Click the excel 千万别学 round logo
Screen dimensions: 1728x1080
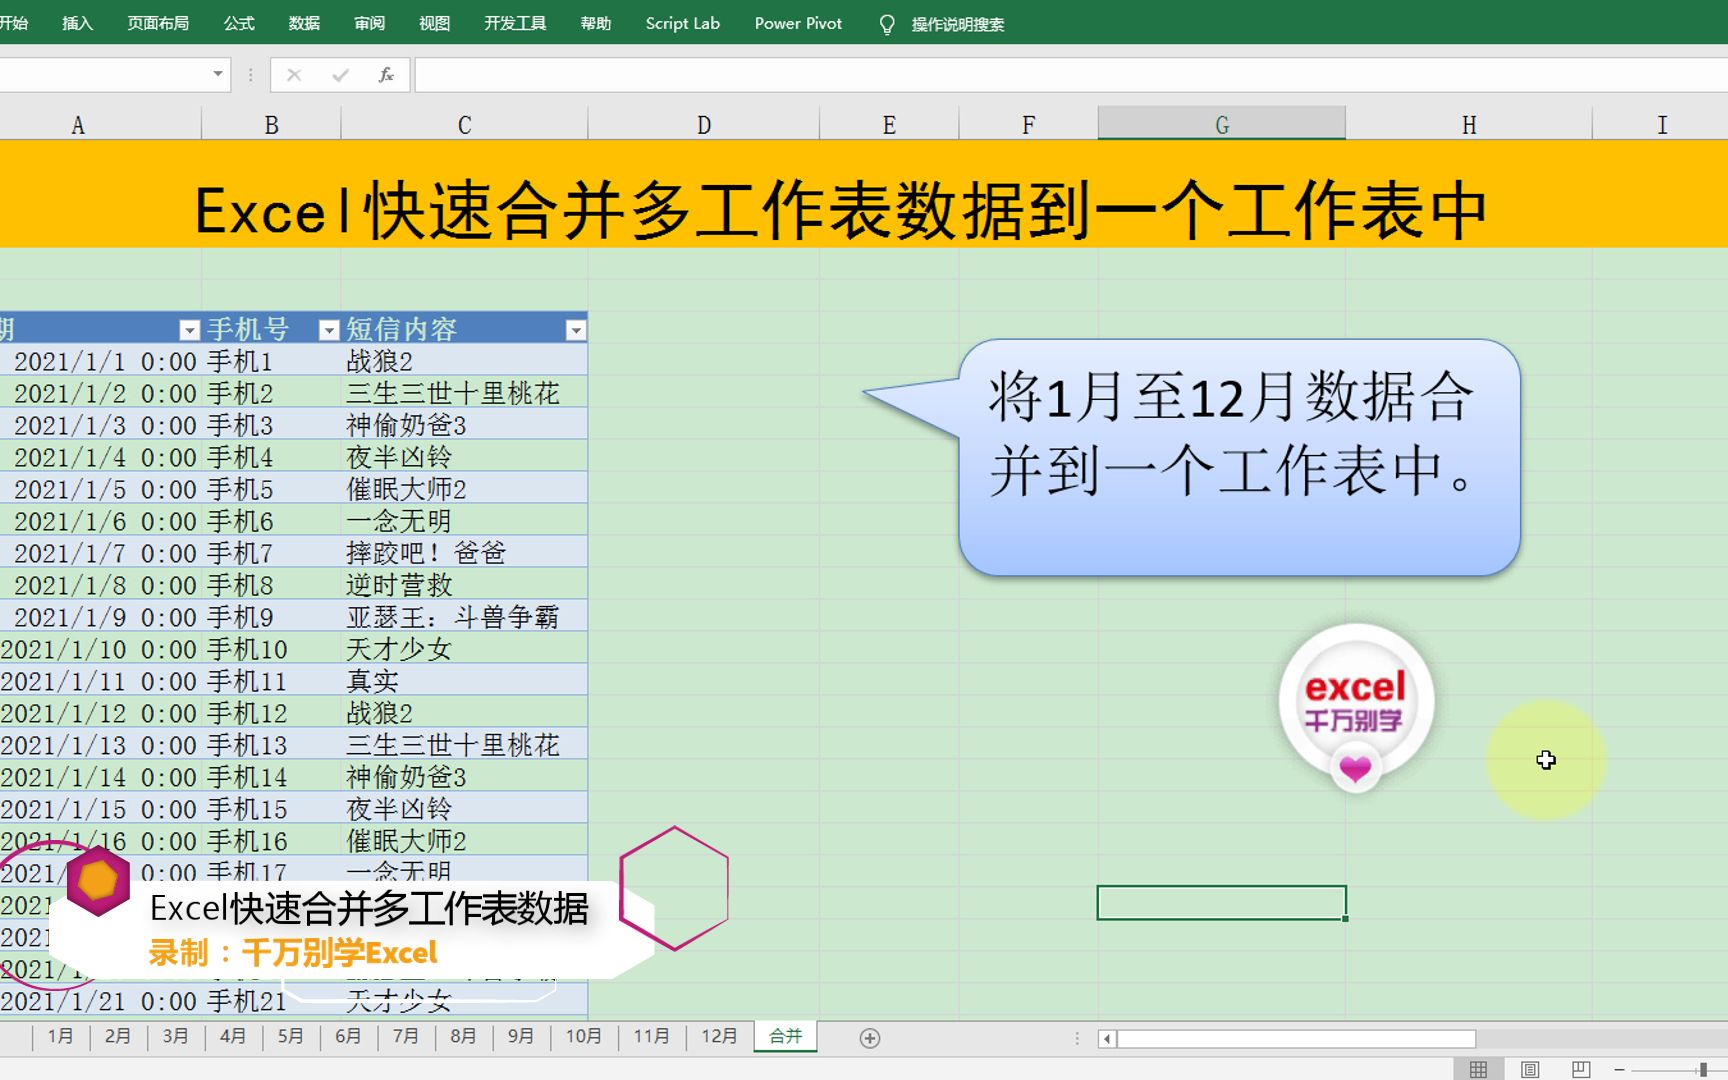click(x=1356, y=706)
